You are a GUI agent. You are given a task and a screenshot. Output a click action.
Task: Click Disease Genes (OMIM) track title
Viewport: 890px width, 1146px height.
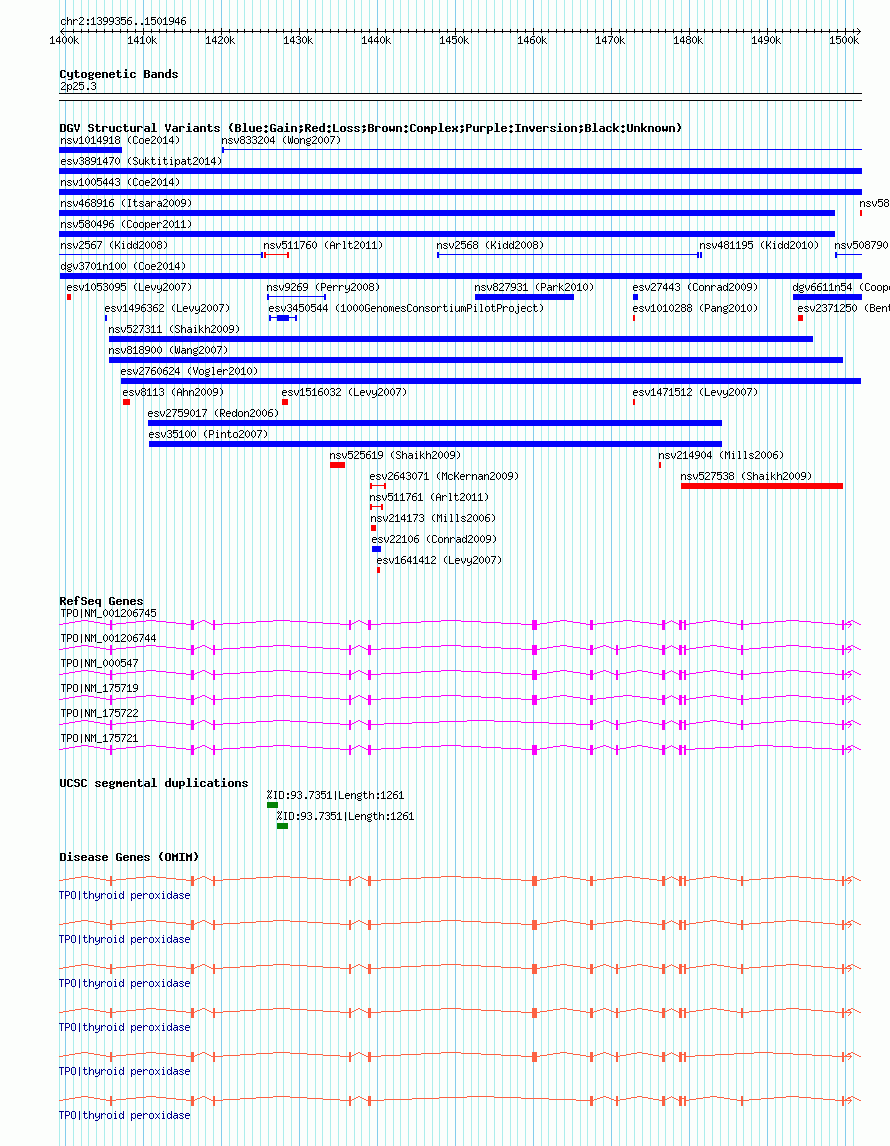coord(129,857)
